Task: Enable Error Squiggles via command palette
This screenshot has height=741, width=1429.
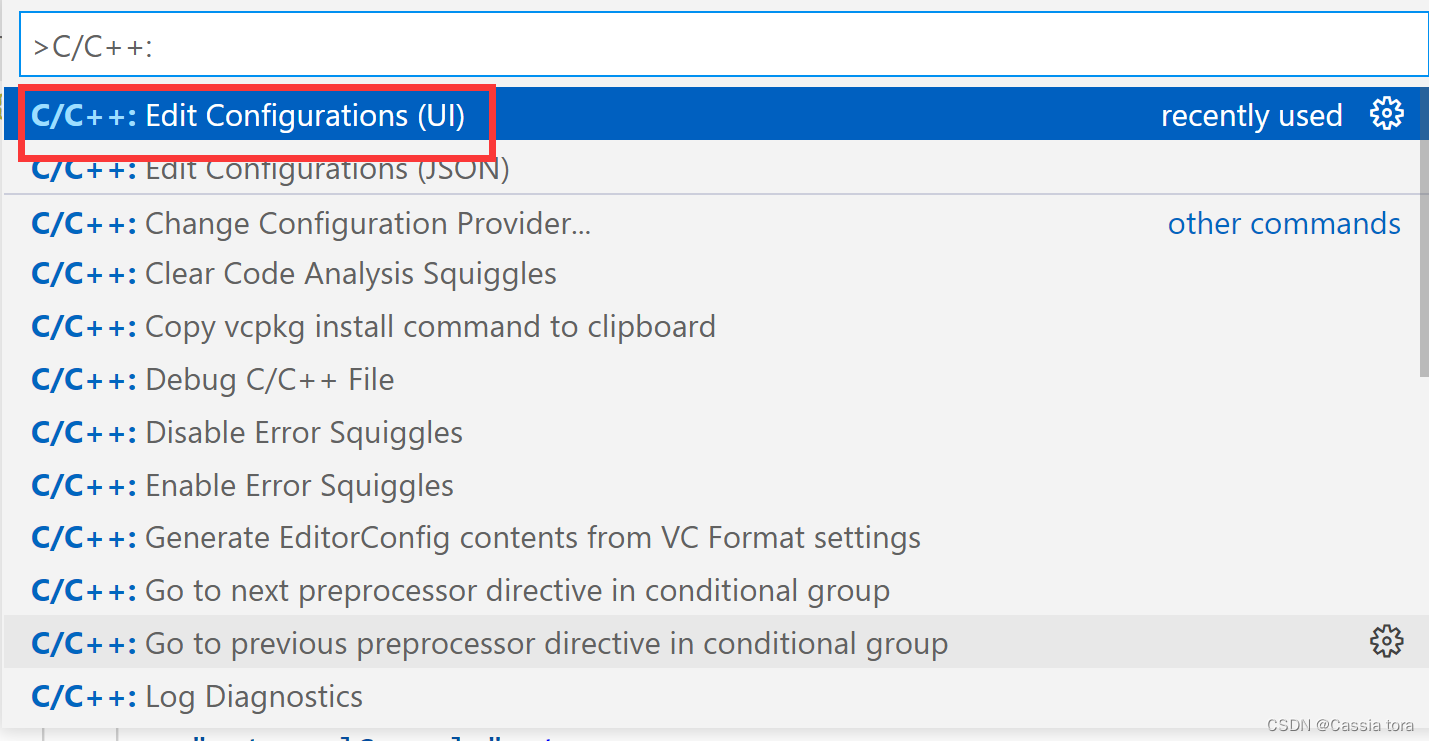Action: (242, 485)
